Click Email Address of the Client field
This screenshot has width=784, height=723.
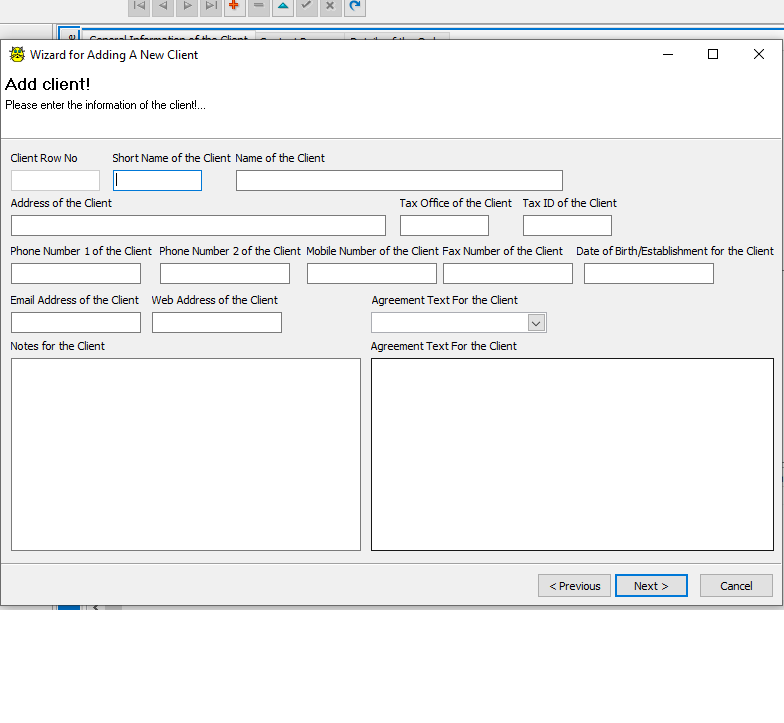tap(76, 322)
